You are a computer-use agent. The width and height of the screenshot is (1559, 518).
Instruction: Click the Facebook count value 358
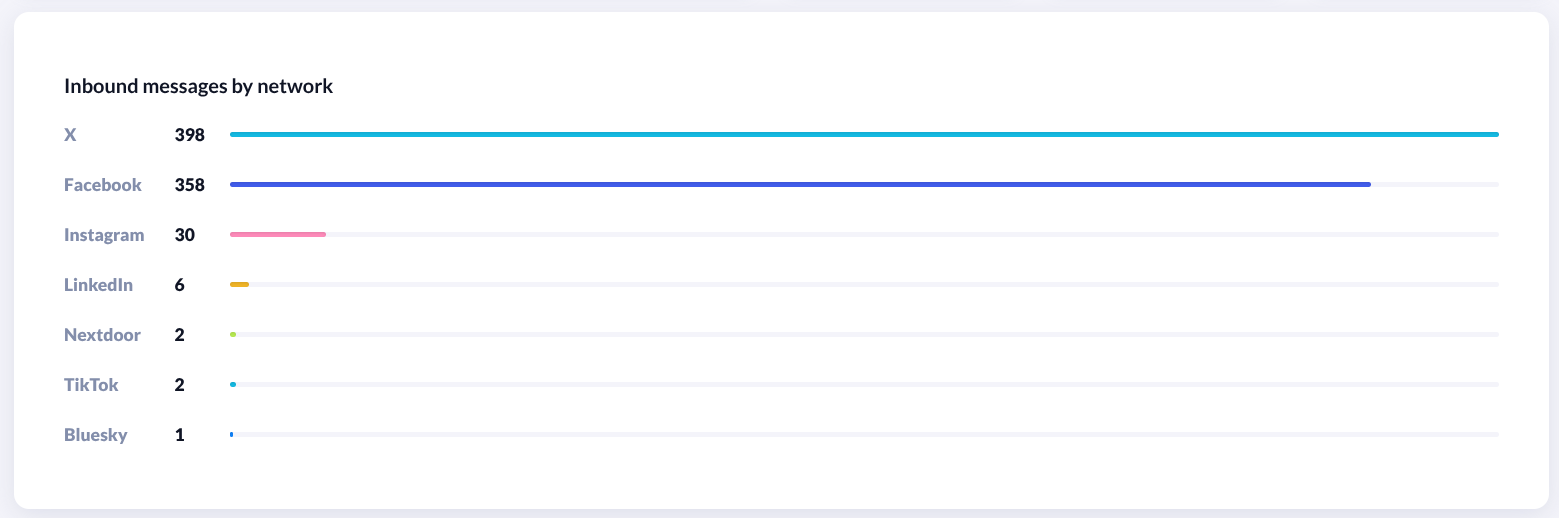189,185
